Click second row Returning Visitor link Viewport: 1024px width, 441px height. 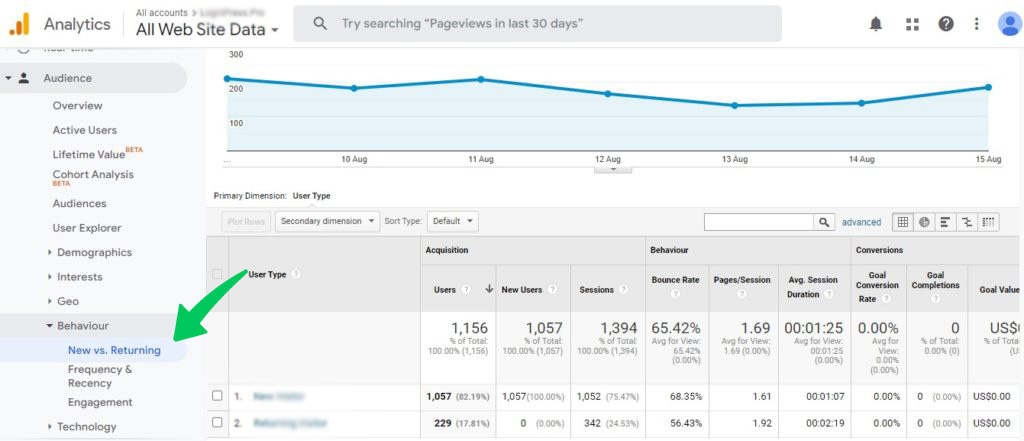tap(290, 423)
